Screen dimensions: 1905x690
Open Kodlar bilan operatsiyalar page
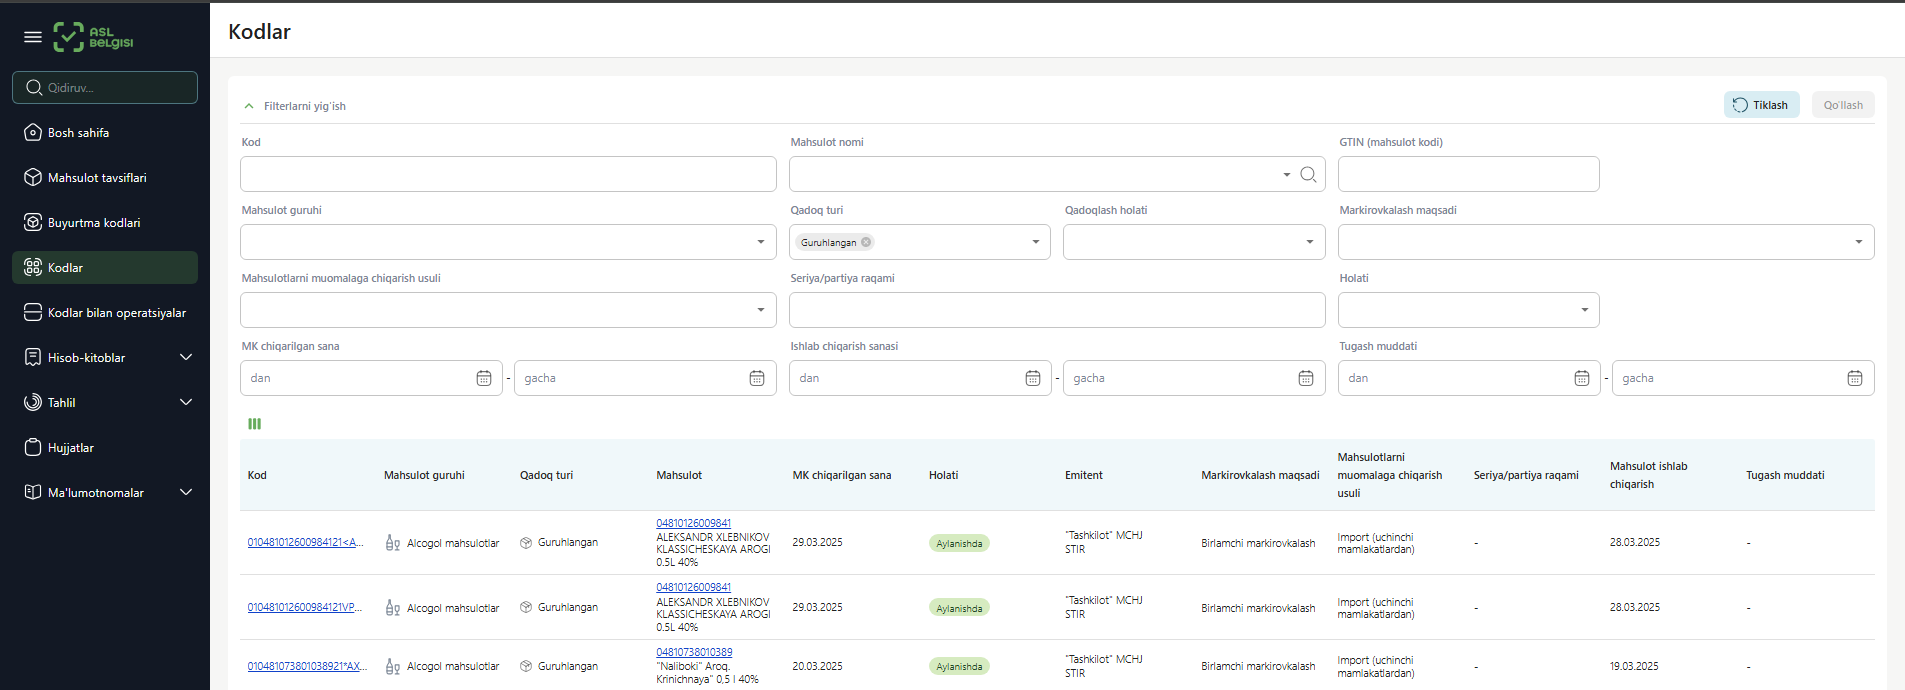coord(116,313)
